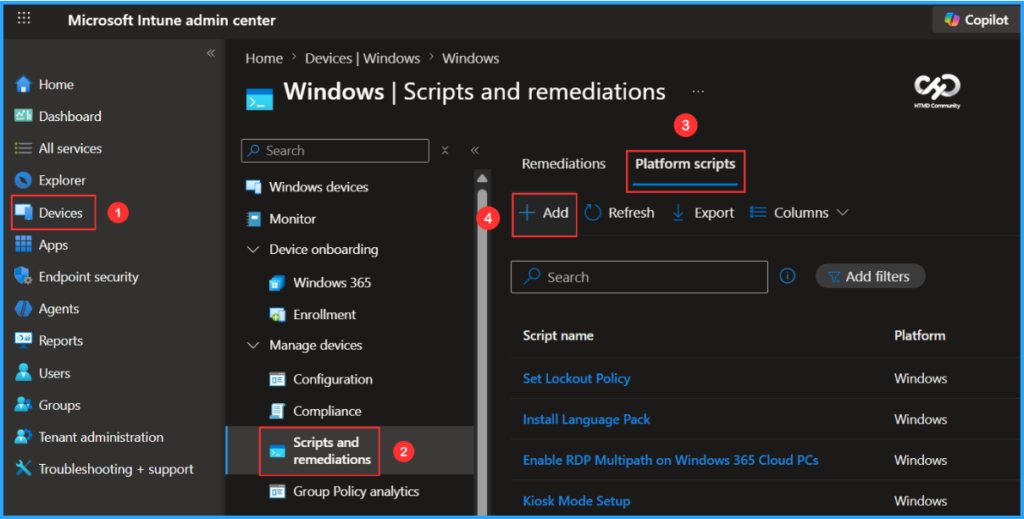The width and height of the screenshot is (1024, 519).
Task: Click the Endpoint security shield icon
Action: click(24, 276)
